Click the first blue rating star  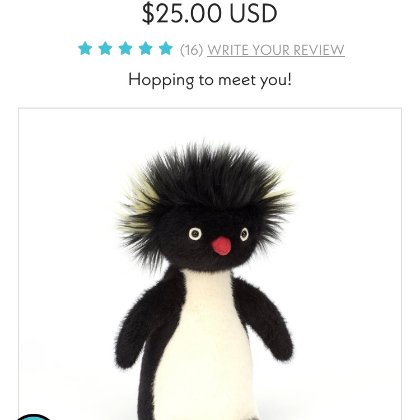pos(85,49)
